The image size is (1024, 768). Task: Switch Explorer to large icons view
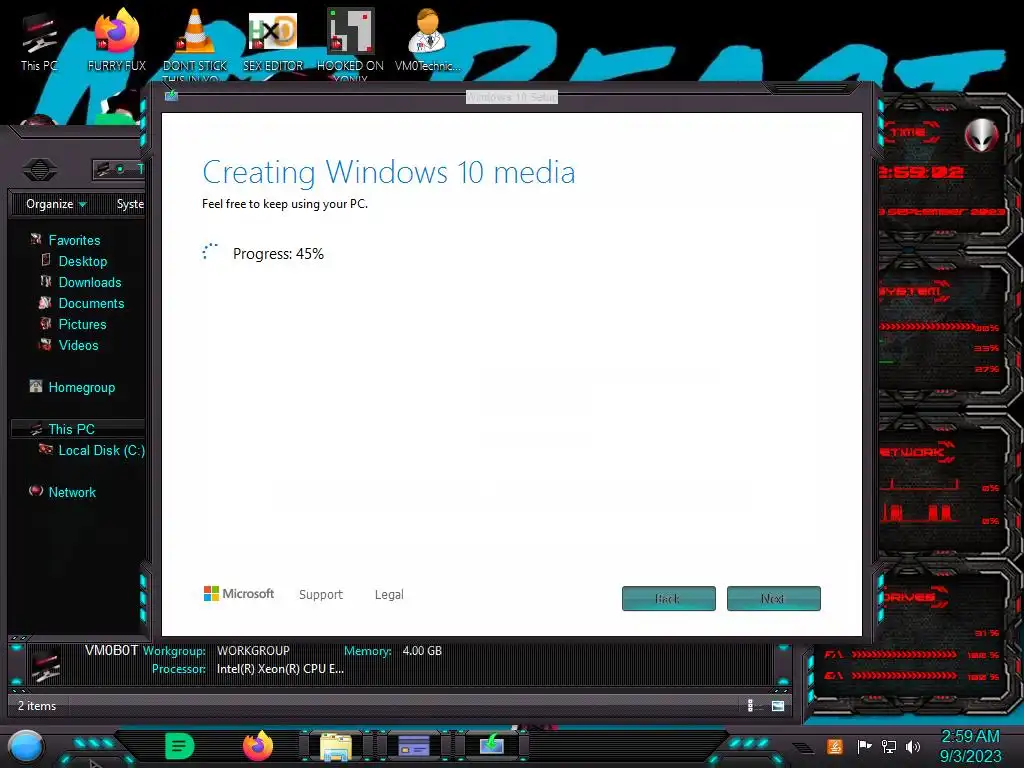click(778, 705)
